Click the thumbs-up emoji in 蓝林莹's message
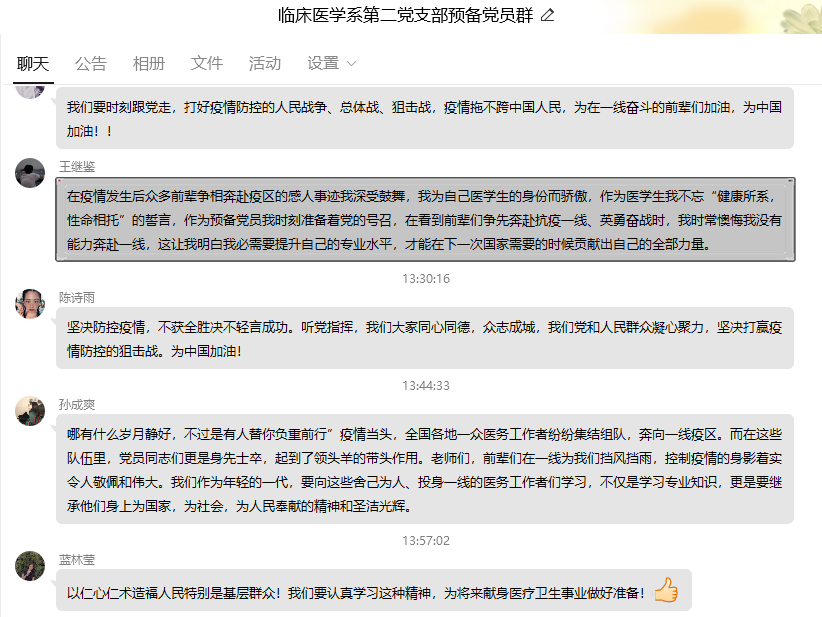 [666, 591]
